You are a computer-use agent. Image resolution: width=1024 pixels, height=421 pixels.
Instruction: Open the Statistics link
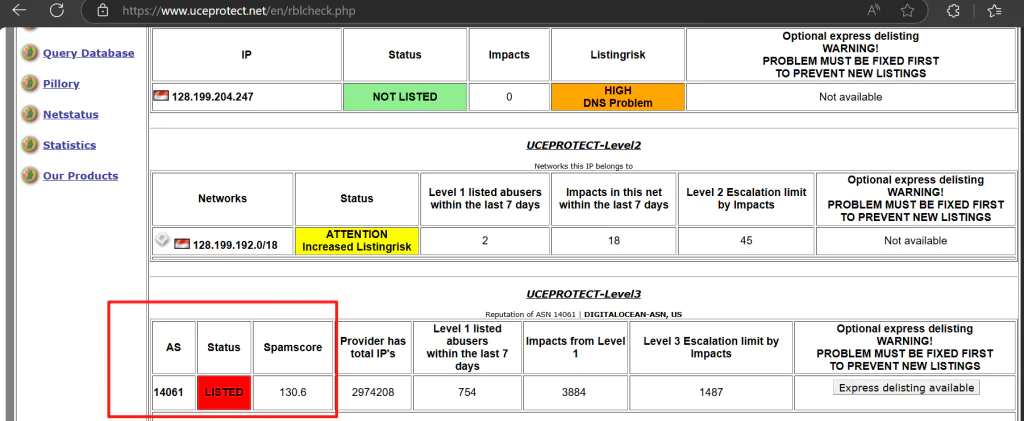69,145
